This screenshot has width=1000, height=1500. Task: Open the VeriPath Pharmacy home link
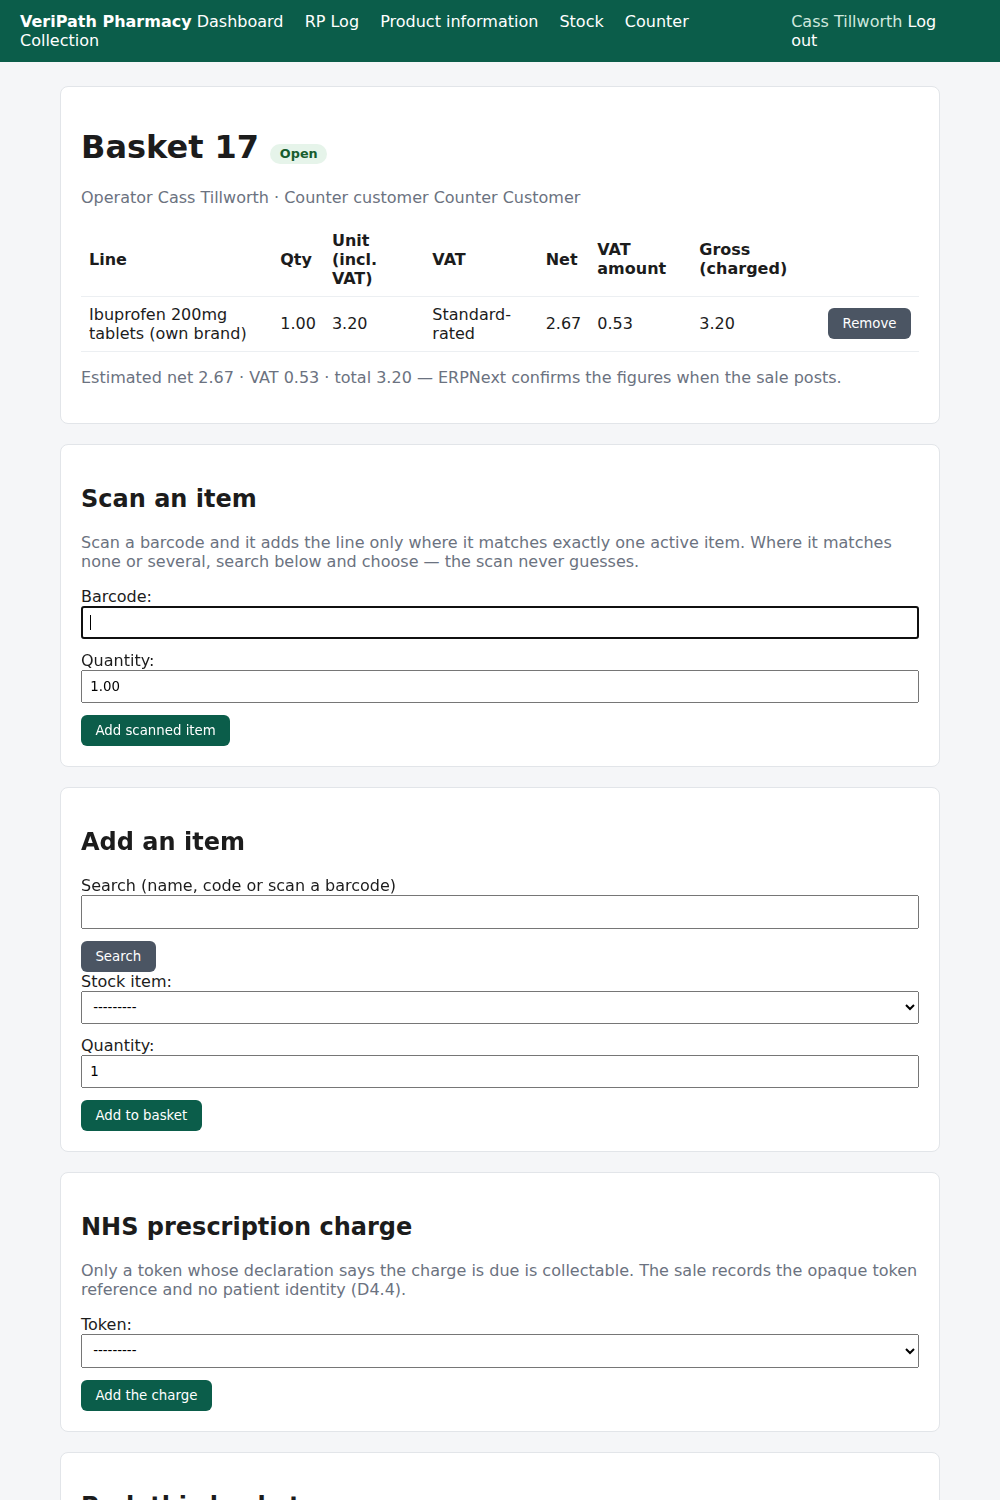coord(105,21)
